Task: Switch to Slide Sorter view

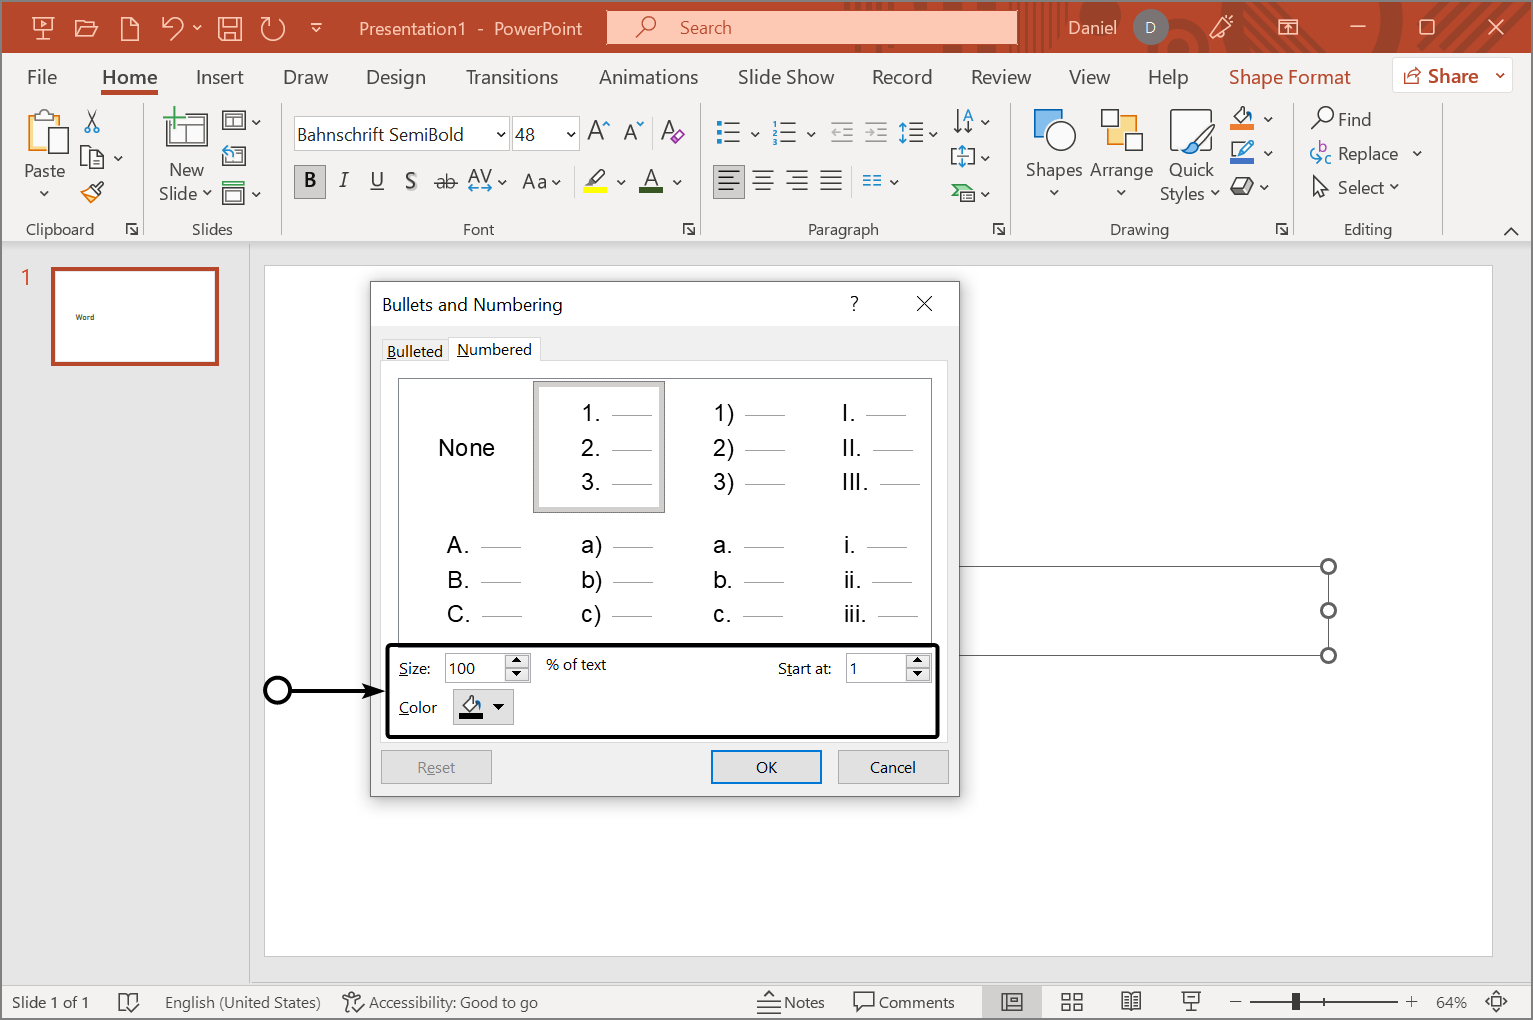Action: click(x=1072, y=1002)
